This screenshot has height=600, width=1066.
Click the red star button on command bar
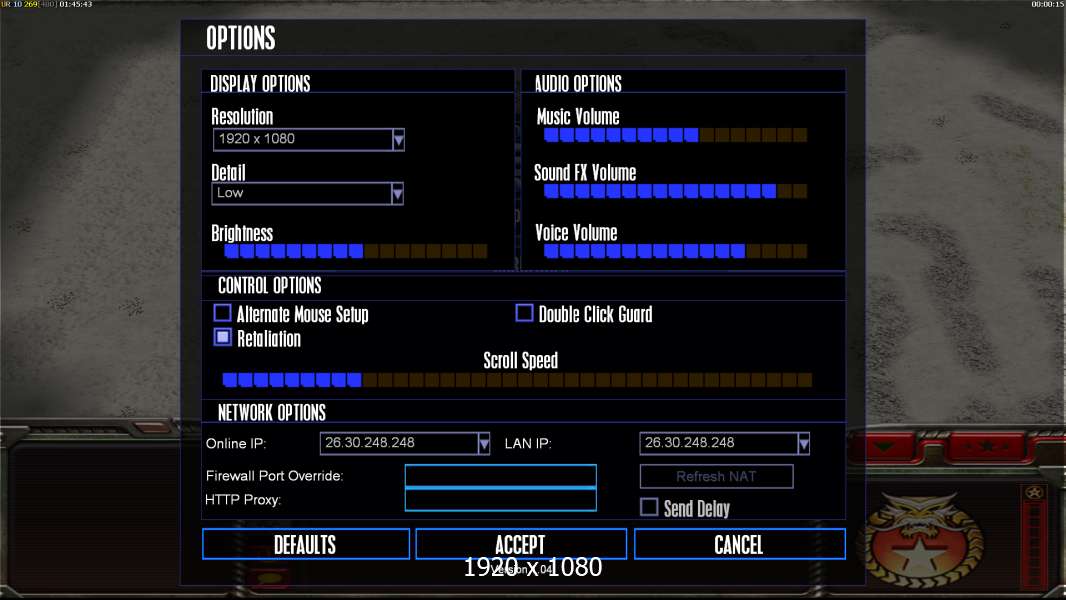pos(987,446)
